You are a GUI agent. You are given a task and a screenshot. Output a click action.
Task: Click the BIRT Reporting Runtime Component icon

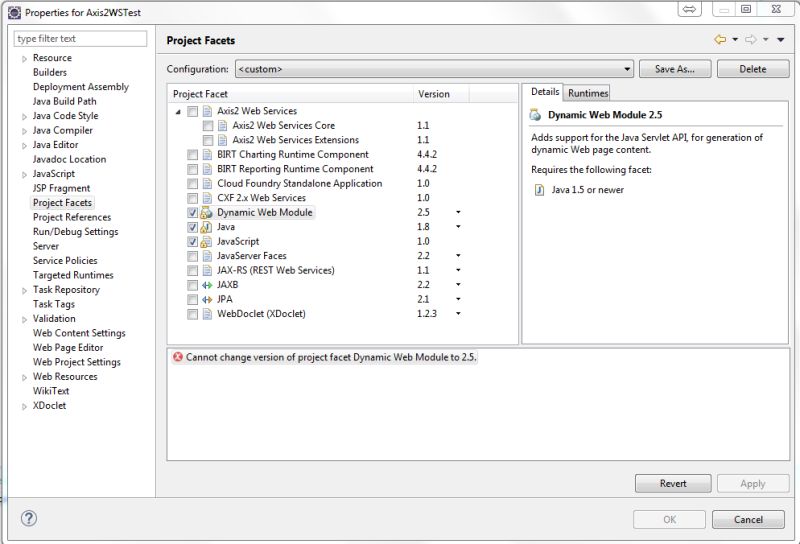pyautogui.click(x=207, y=168)
